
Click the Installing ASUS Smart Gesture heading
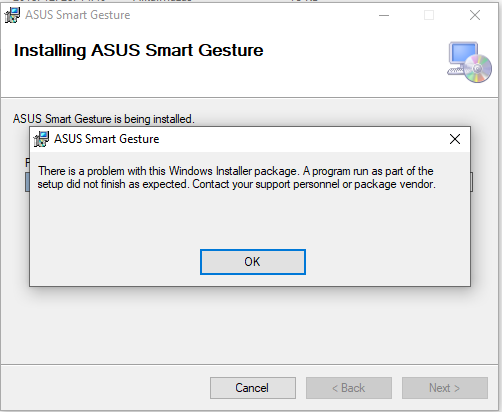pyautogui.click(x=139, y=50)
